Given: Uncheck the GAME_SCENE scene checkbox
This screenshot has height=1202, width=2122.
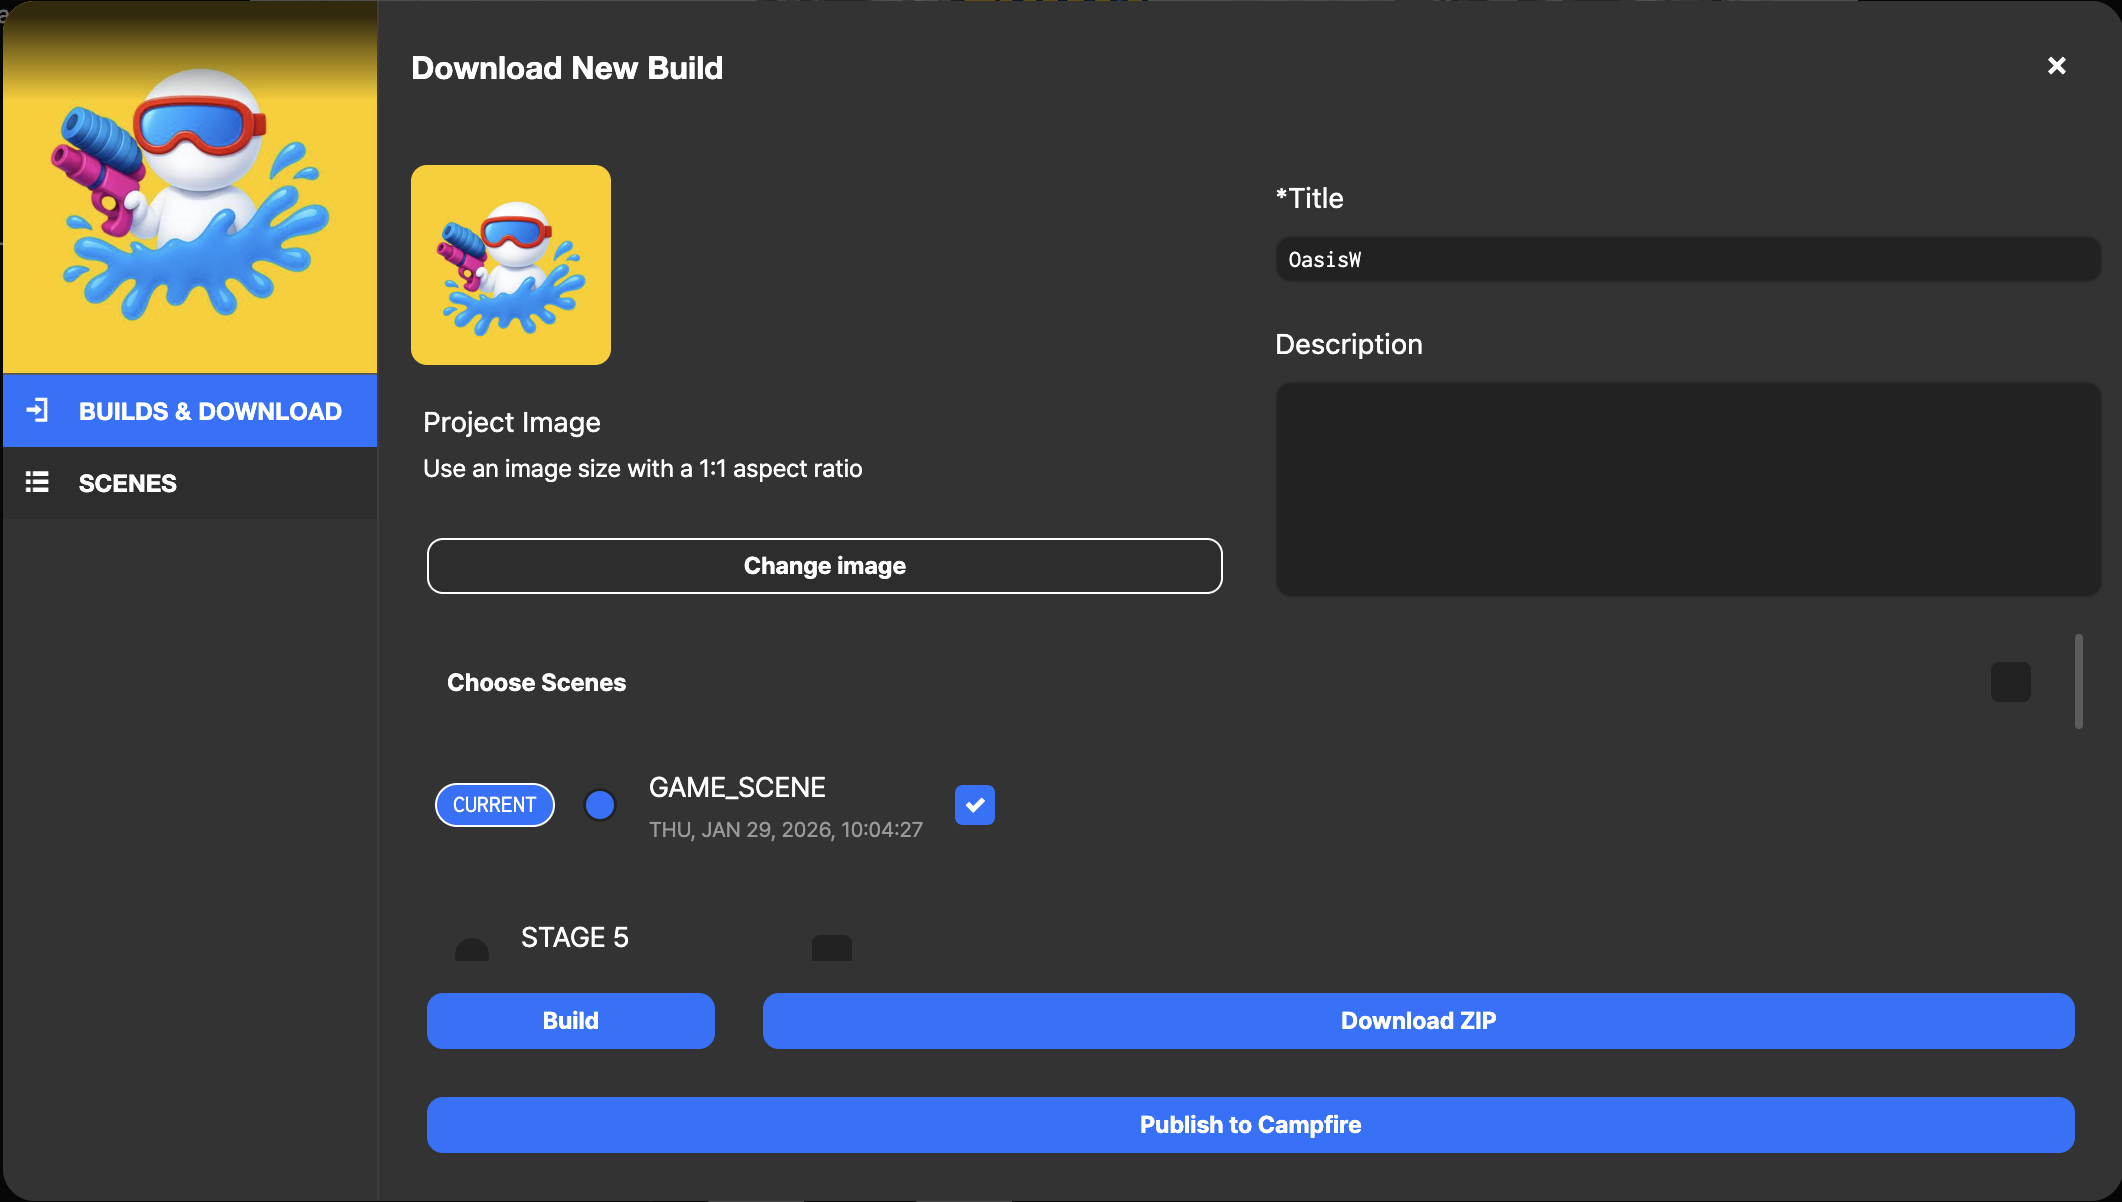Looking at the screenshot, I should [x=974, y=805].
